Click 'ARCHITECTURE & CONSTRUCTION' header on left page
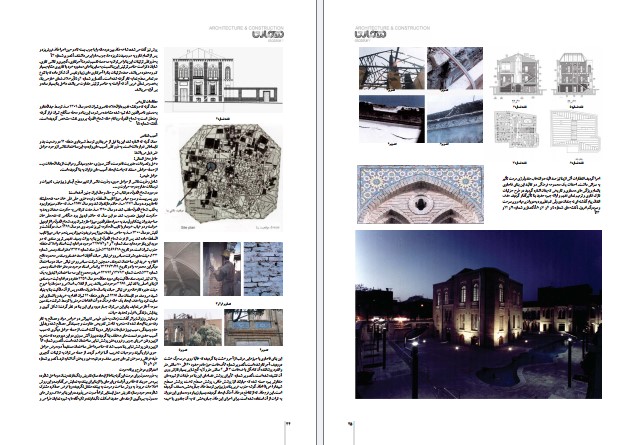 coord(246,28)
